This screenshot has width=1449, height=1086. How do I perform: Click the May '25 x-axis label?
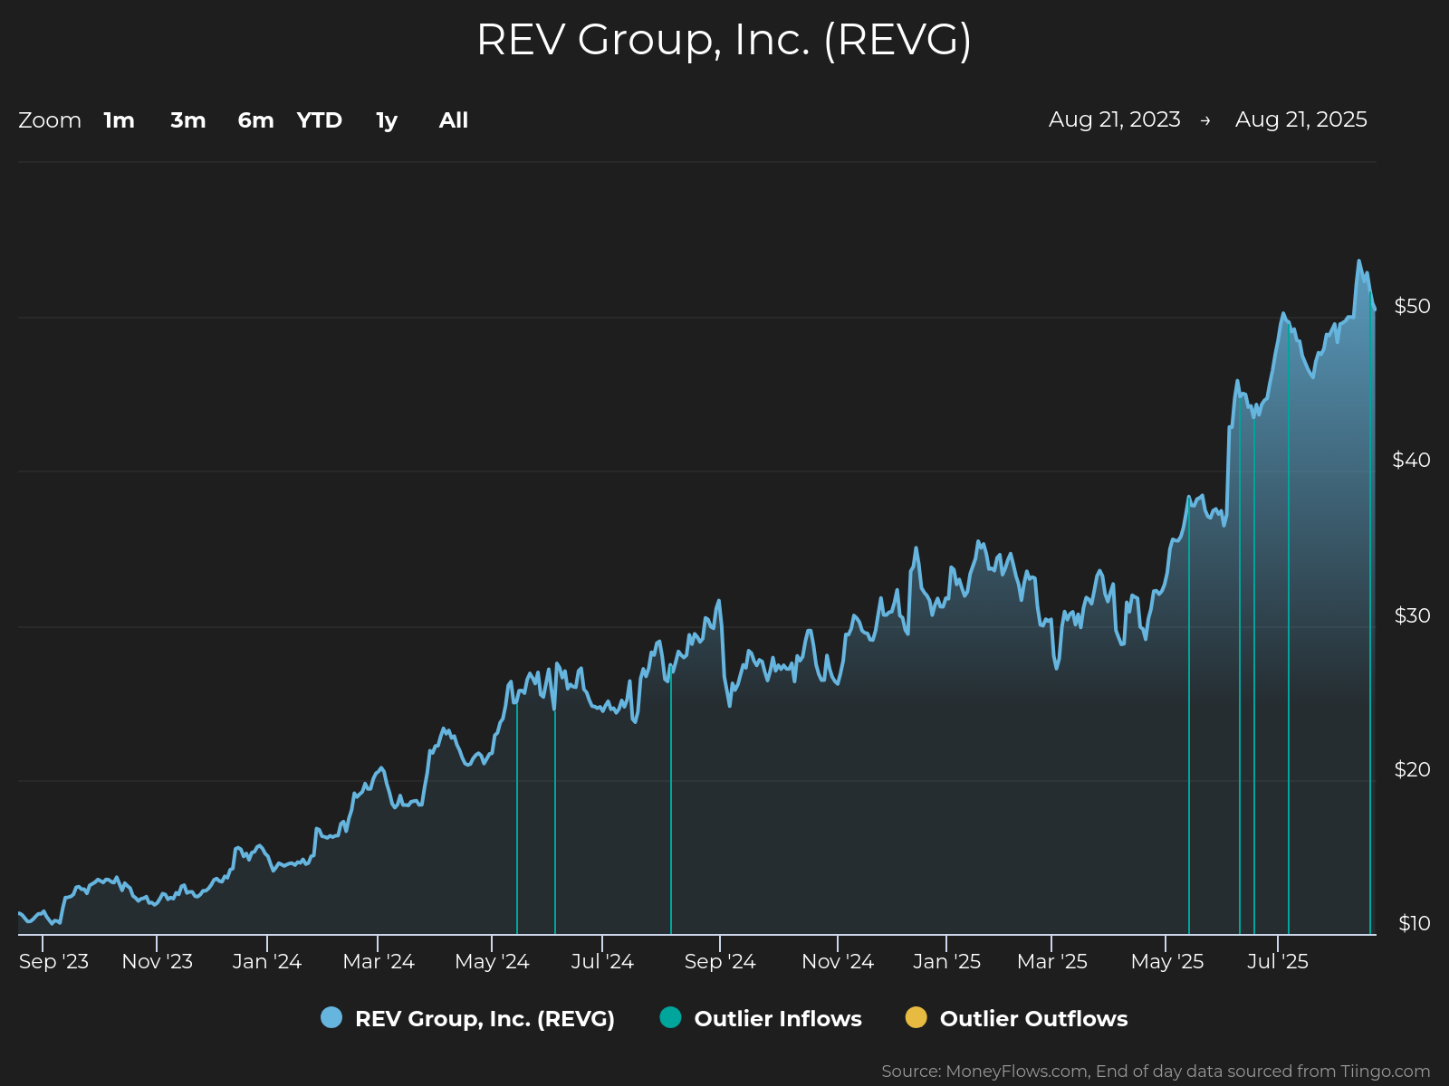[x=1167, y=961]
